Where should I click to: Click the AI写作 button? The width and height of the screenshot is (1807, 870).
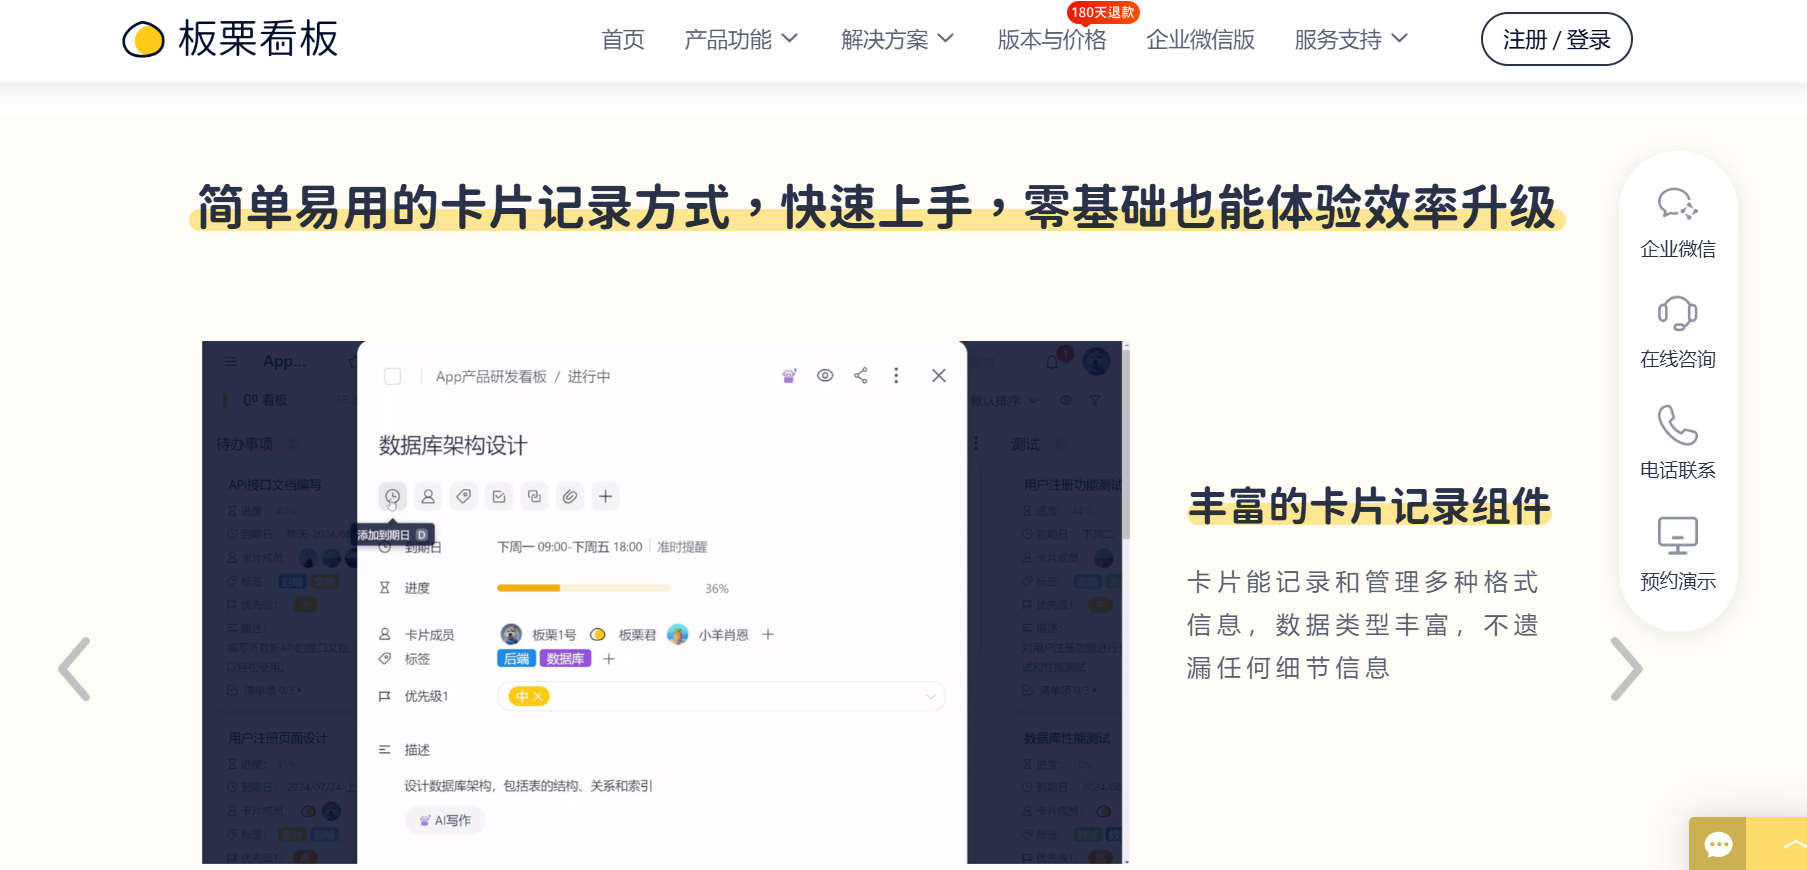pyautogui.click(x=445, y=820)
